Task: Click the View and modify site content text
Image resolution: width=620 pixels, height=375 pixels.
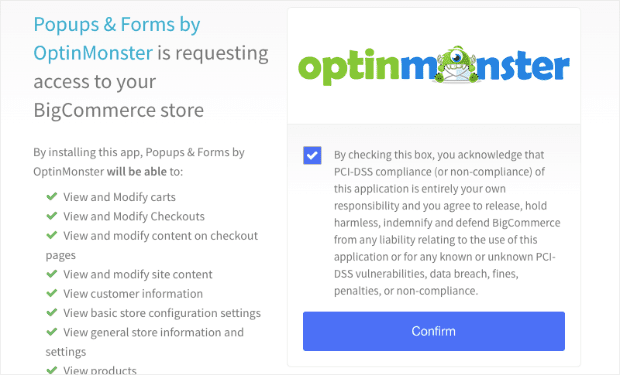Action: pyautogui.click(x=138, y=274)
